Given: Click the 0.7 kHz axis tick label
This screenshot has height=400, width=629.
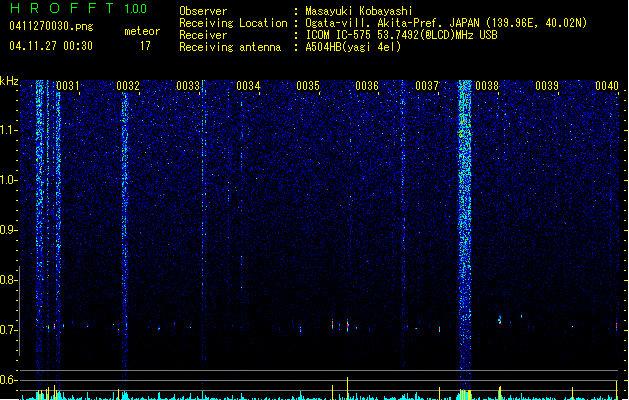Looking at the screenshot, I should tap(9, 330).
